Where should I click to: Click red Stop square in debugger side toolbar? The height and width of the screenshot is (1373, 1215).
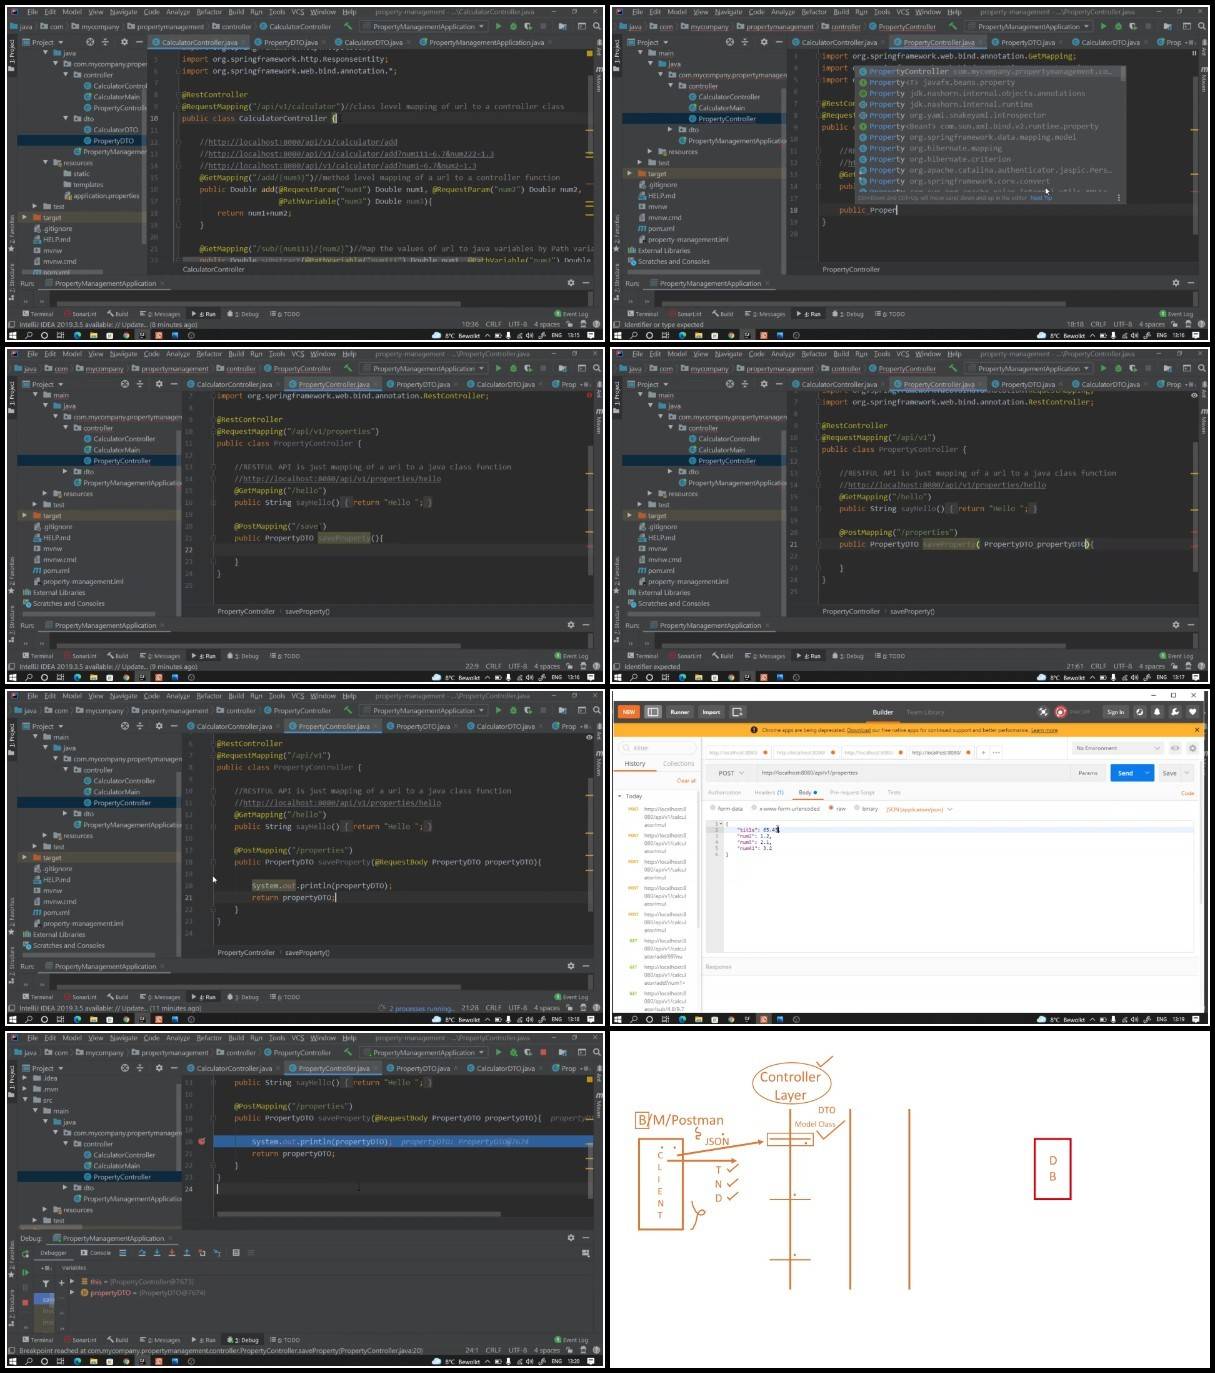pyautogui.click(x=25, y=1302)
